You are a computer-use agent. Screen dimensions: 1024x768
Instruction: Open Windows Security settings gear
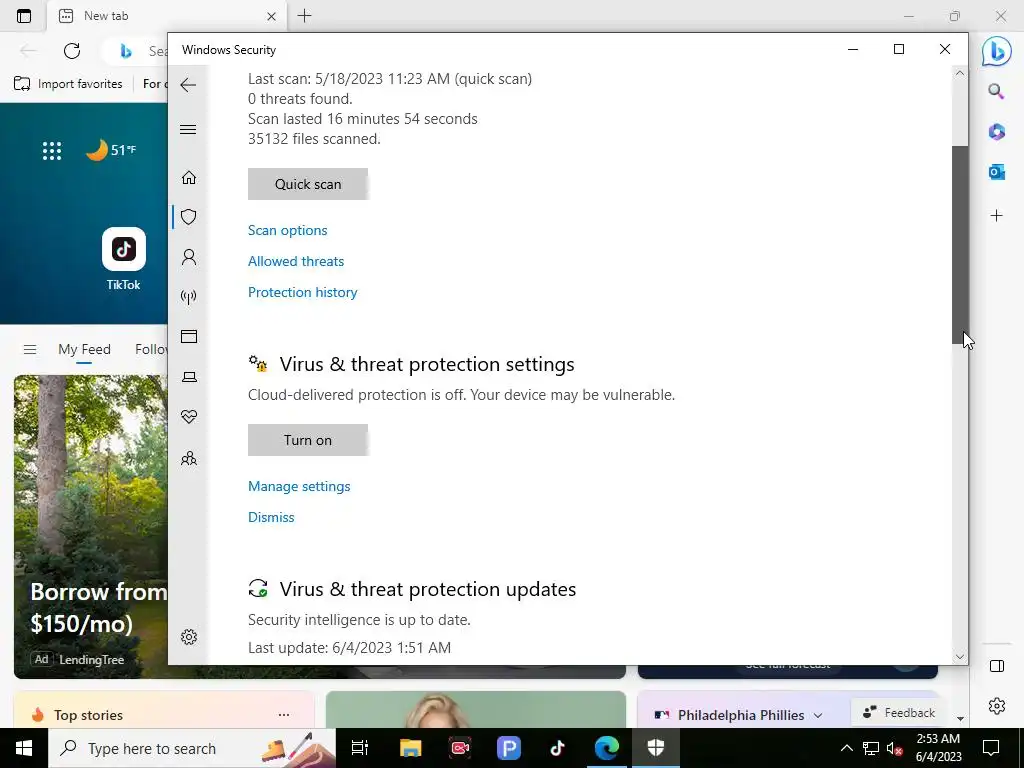point(189,637)
